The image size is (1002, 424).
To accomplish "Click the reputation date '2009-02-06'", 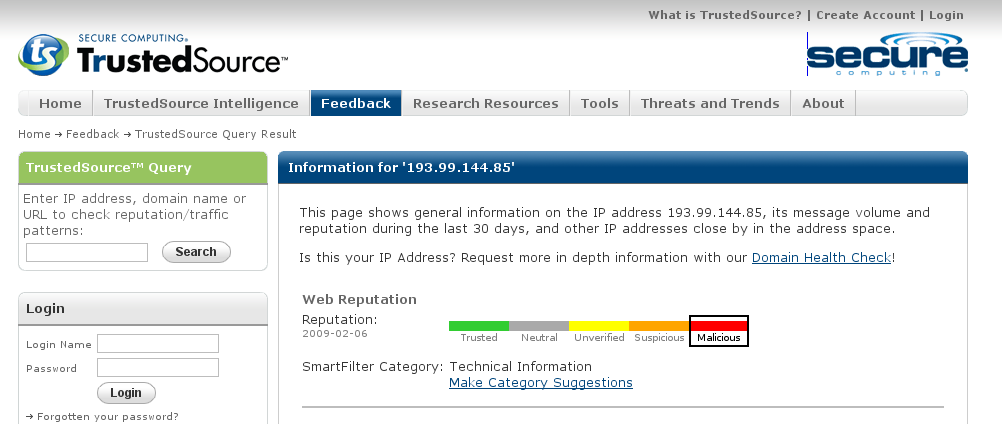I will click(x=335, y=333).
